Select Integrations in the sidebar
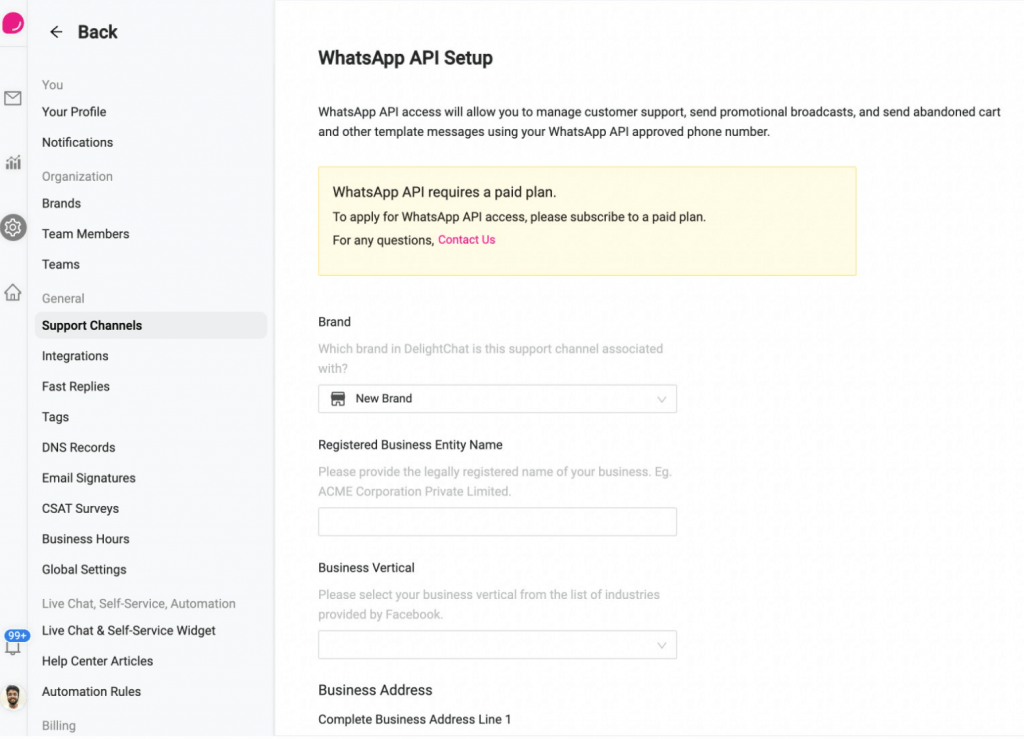 75,356
